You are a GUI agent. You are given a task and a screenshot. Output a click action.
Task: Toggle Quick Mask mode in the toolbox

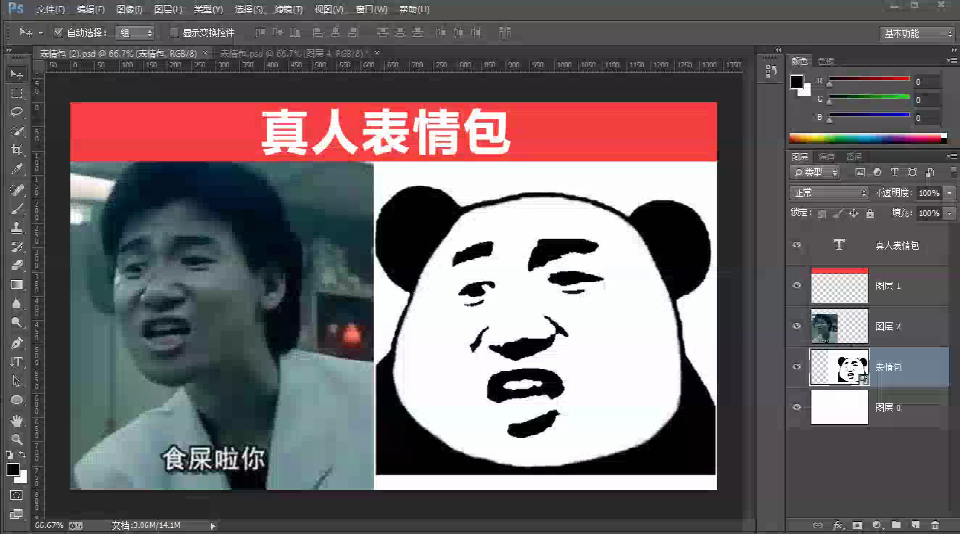(17, 495)
